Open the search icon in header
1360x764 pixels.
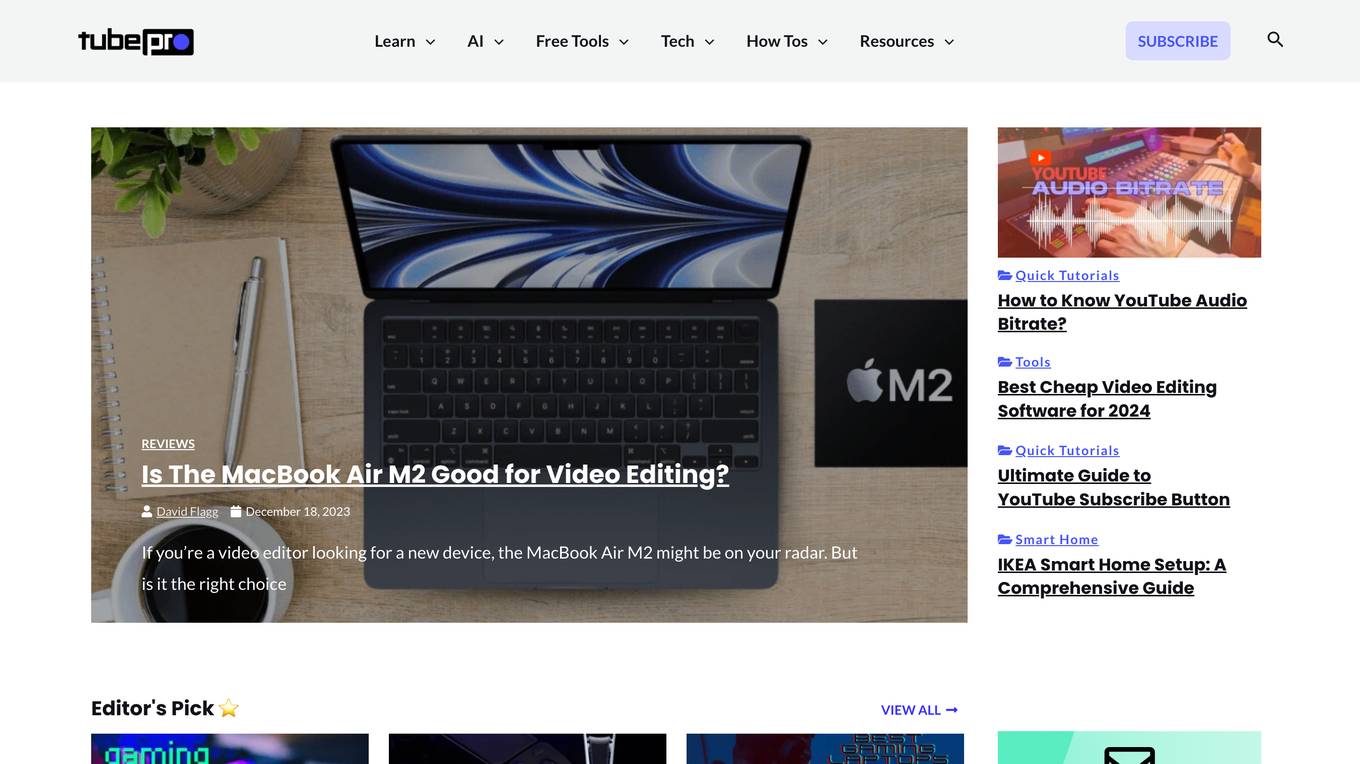(1275, 40)
